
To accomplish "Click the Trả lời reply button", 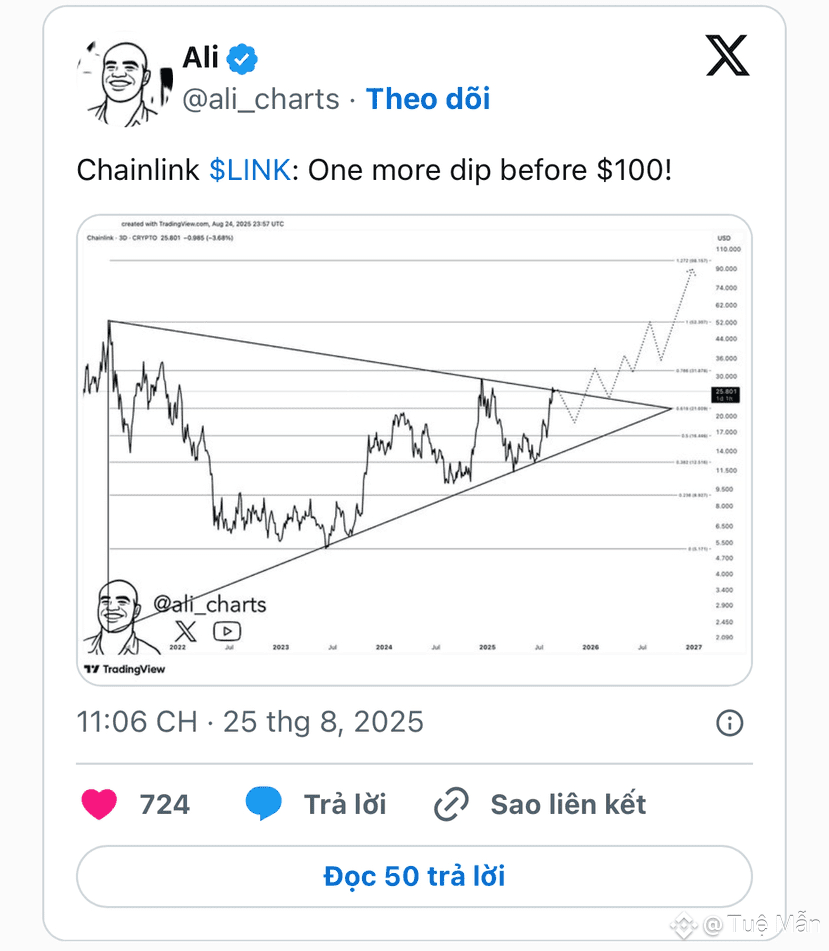I will tap(344, 805).
